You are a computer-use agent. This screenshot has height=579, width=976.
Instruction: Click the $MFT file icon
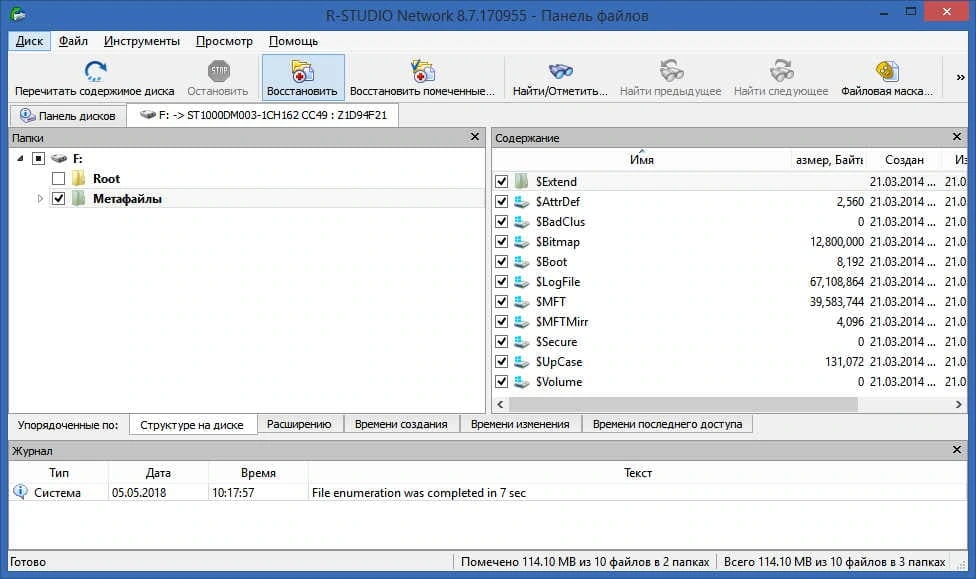(x=522, y=301)
